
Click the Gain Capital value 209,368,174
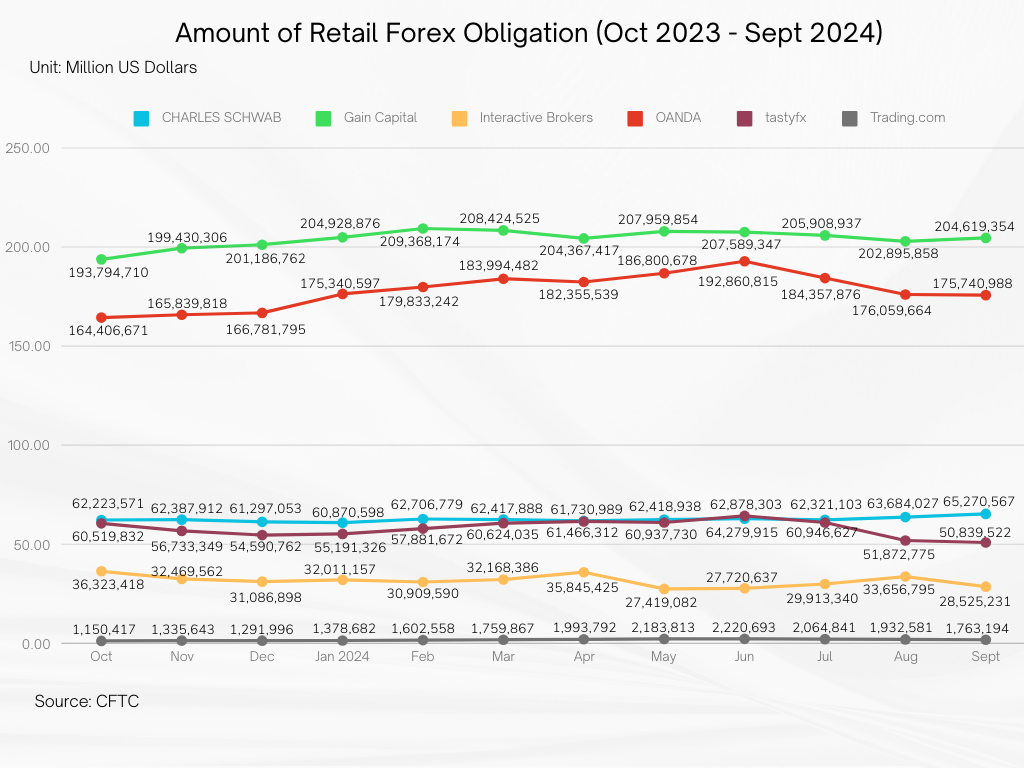coord(420,242)
